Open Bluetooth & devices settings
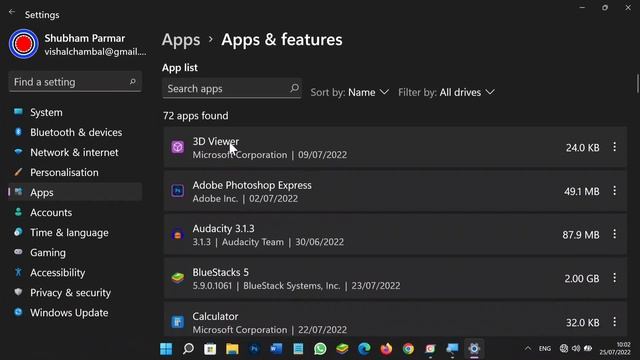The width and height of the screenshot is (640, 360). point(75,132)
